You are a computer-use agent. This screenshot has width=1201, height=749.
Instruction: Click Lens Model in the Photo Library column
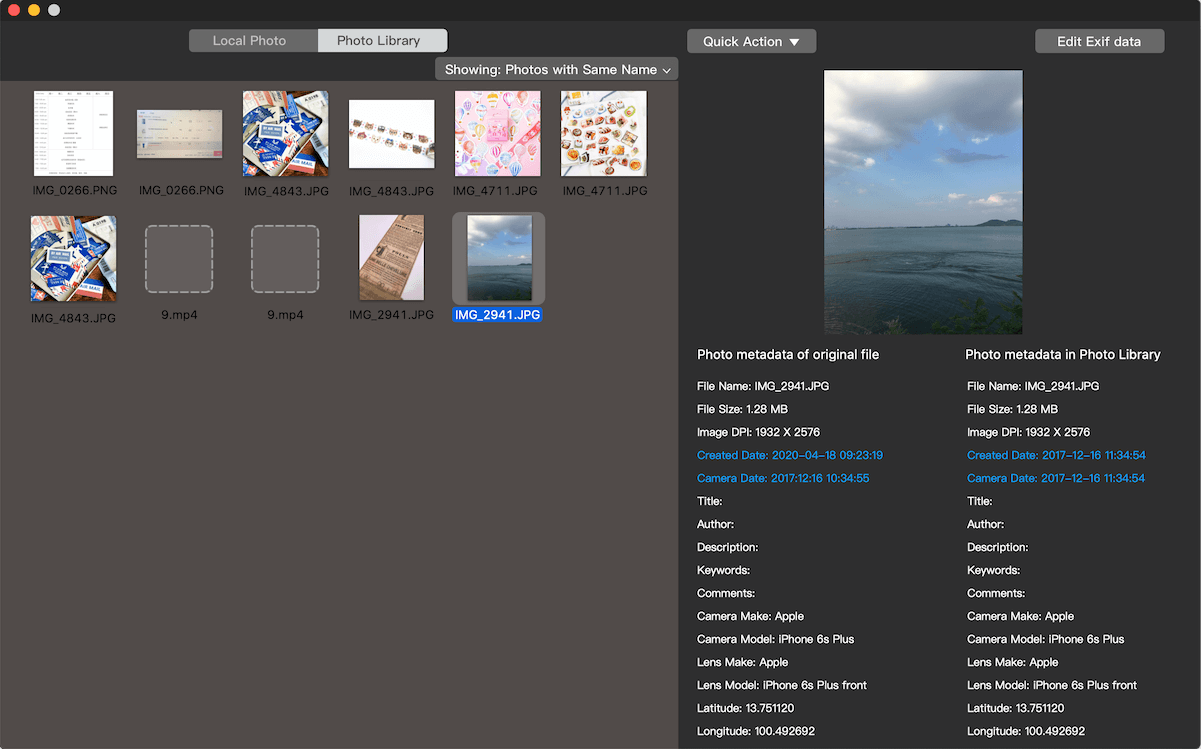pyautogui.click(x=1052, y=685)
